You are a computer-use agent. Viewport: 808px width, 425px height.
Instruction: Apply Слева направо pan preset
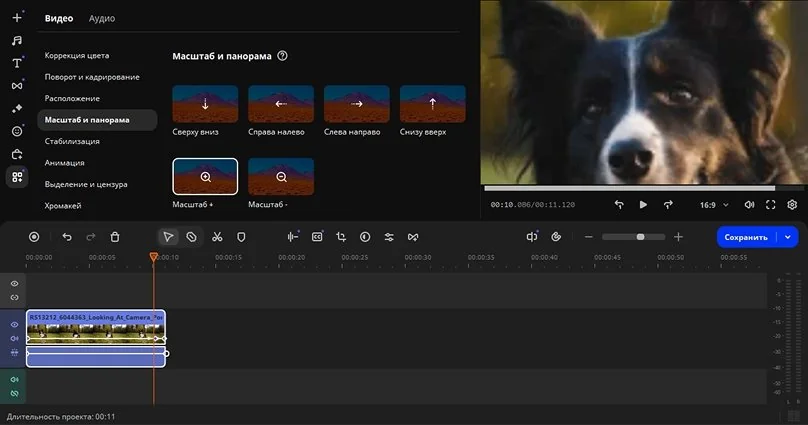tap(357, 104)
